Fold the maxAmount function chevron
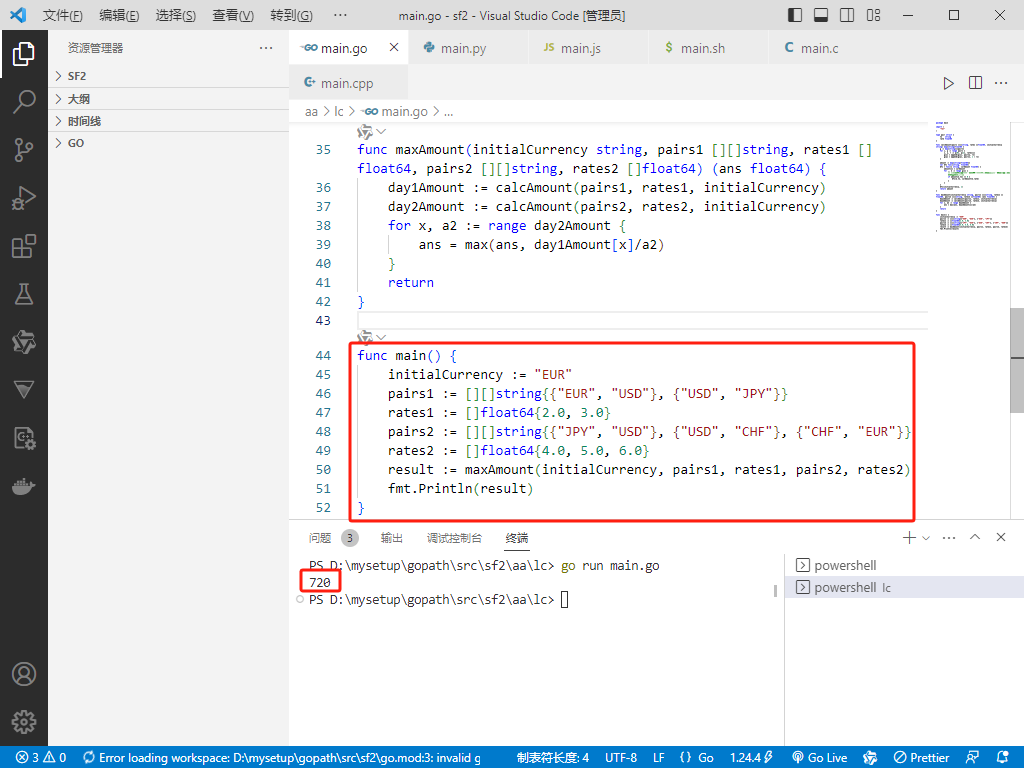Viewport: 1024px width, 768px height. pos(381,131)
